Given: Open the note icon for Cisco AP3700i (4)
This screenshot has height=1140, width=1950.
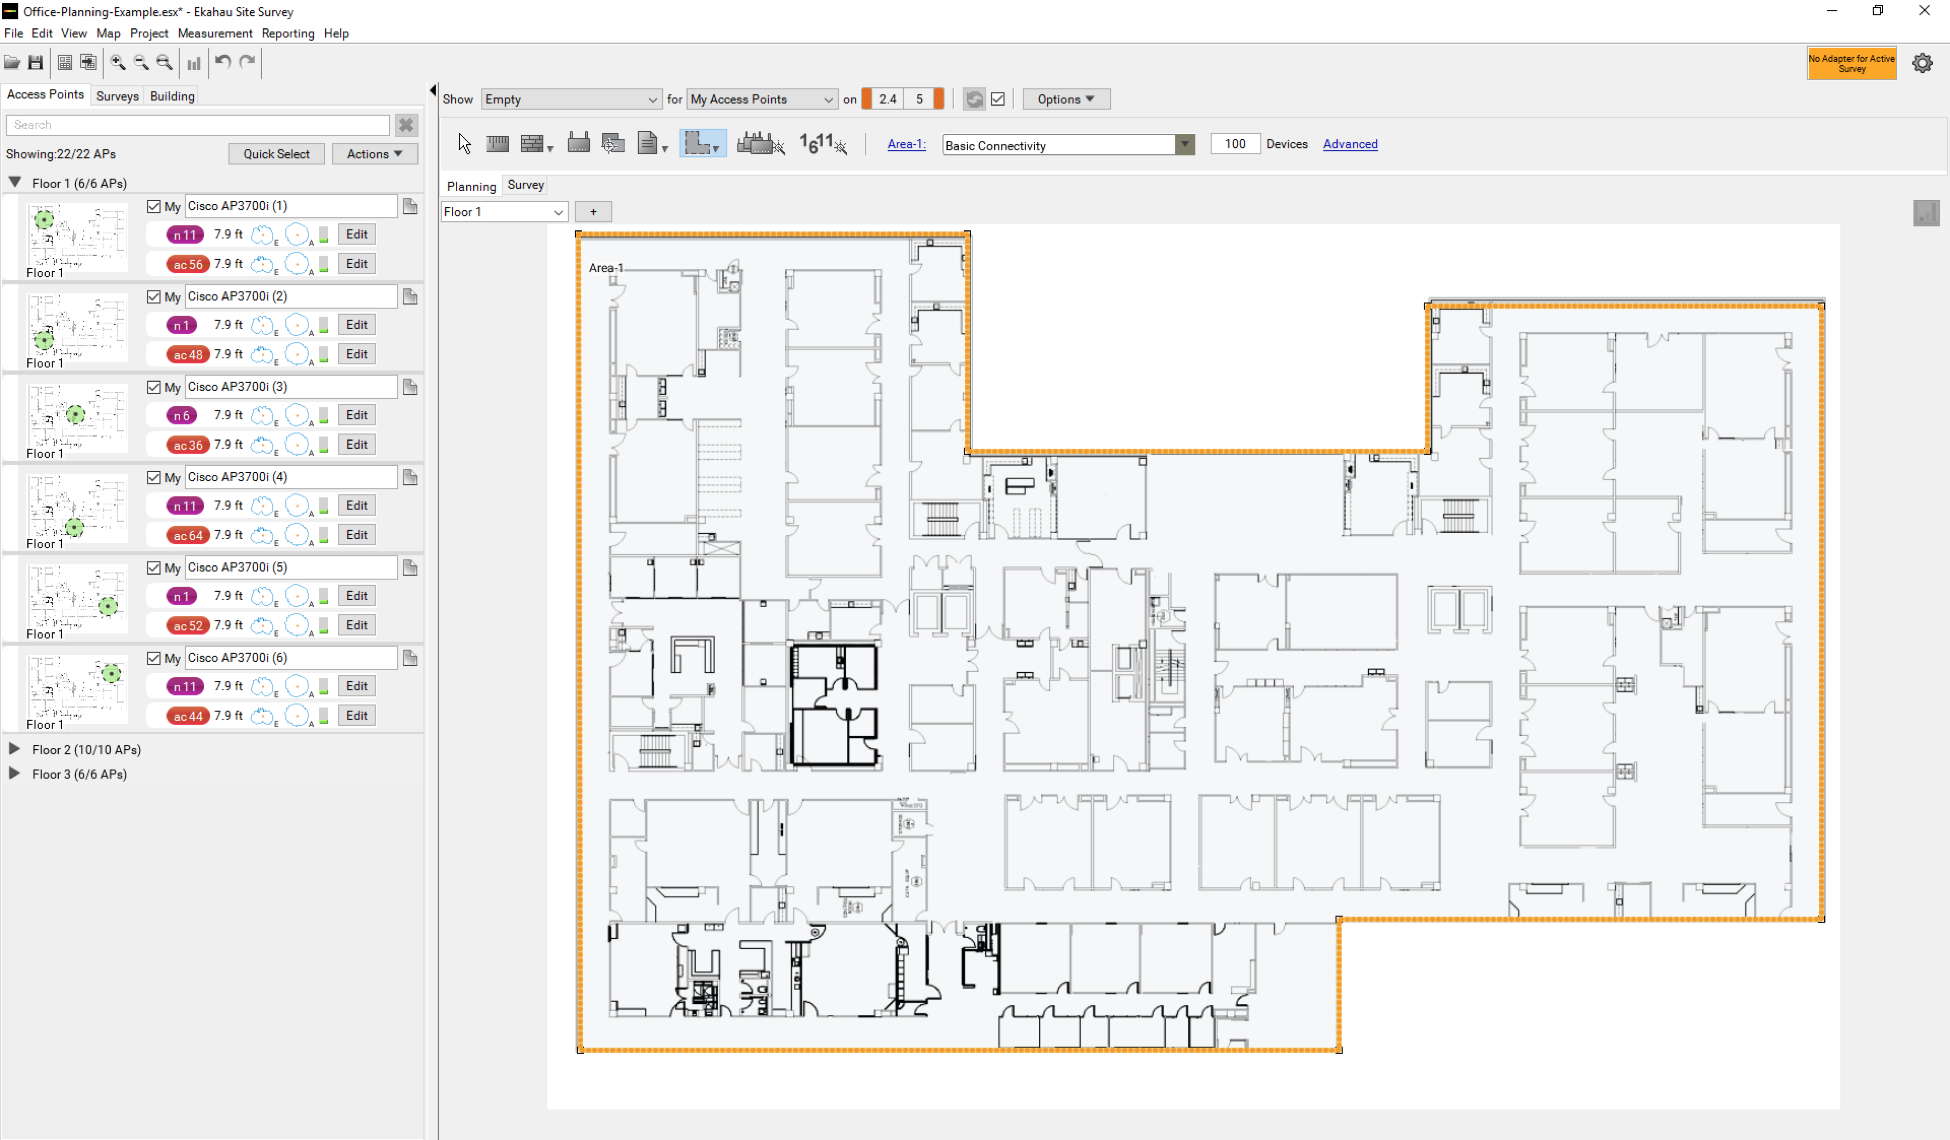Looking at the screenshot, I should click(x=410, y=477).
